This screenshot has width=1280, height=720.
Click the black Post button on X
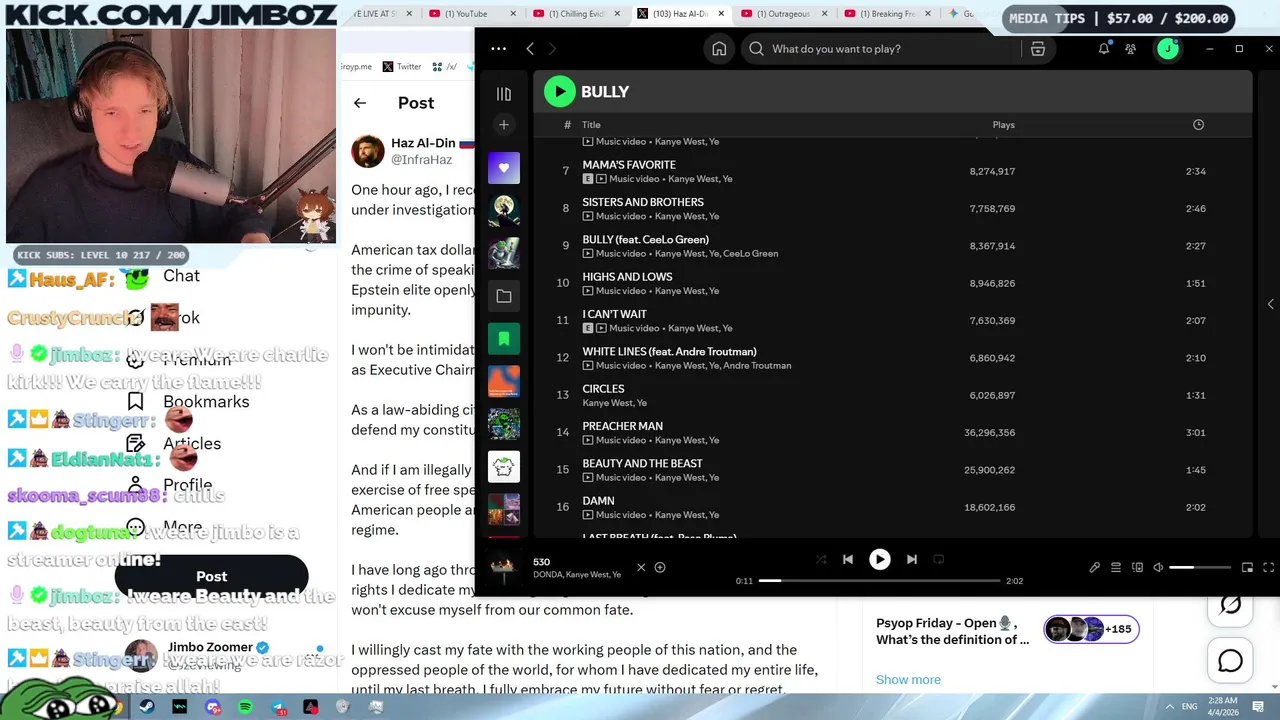click(211, 577)
